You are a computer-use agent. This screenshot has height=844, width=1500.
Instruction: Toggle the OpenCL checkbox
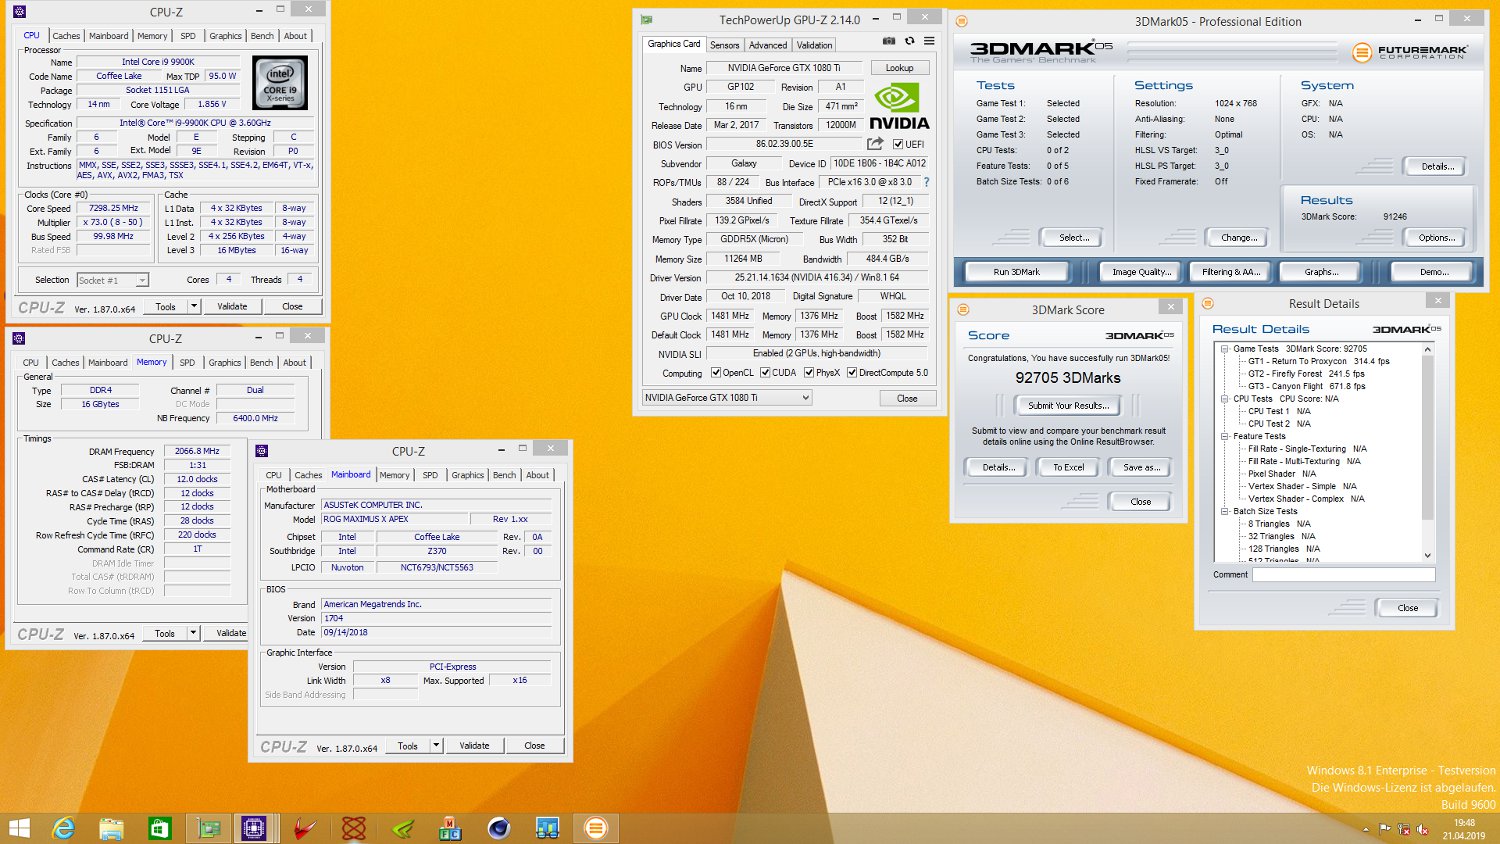[x=716, y=373]
